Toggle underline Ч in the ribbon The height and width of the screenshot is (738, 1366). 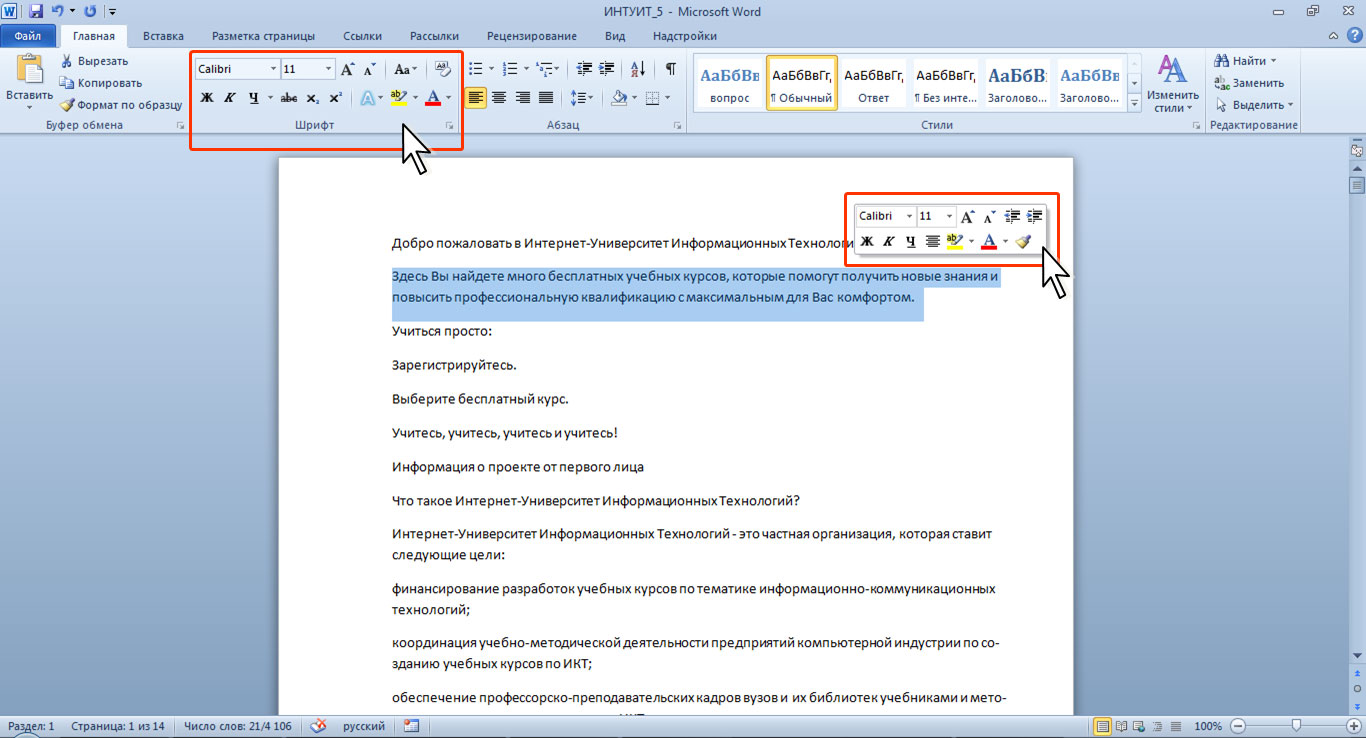coord(254,98)
